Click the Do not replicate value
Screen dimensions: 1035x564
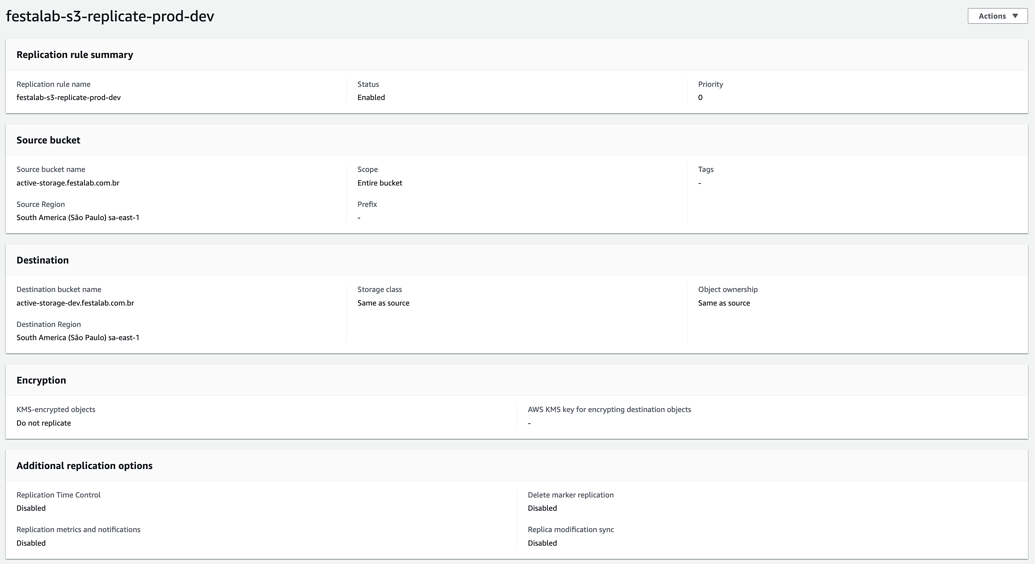[x=44, y=423]
